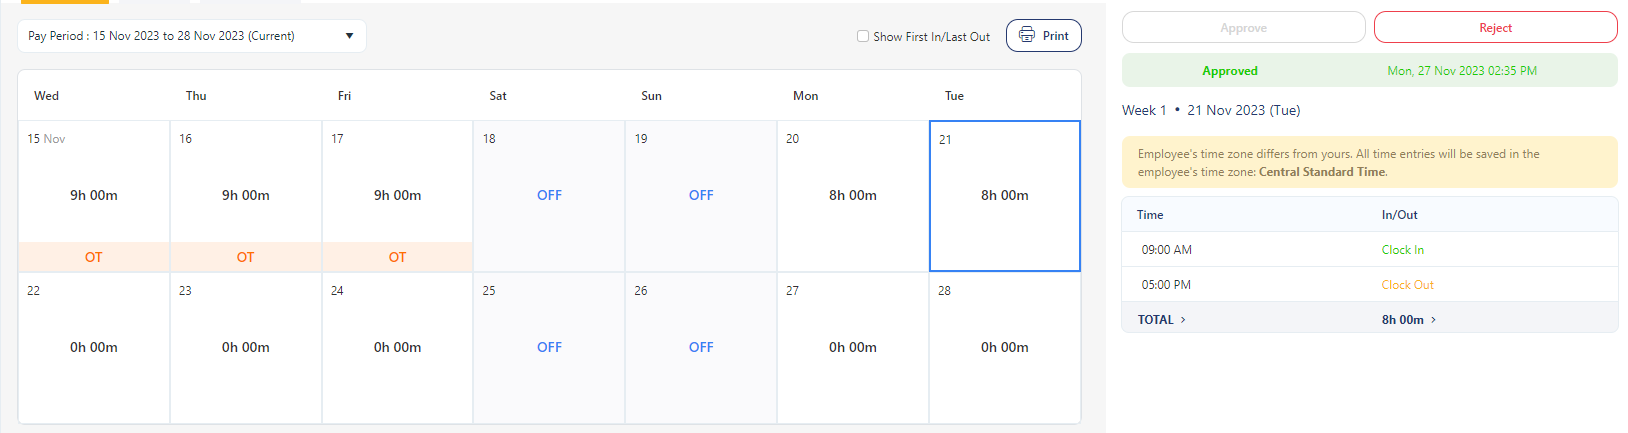
Task: Expand the 8h 00m total chevron
Action: (x=1433, y=320)
